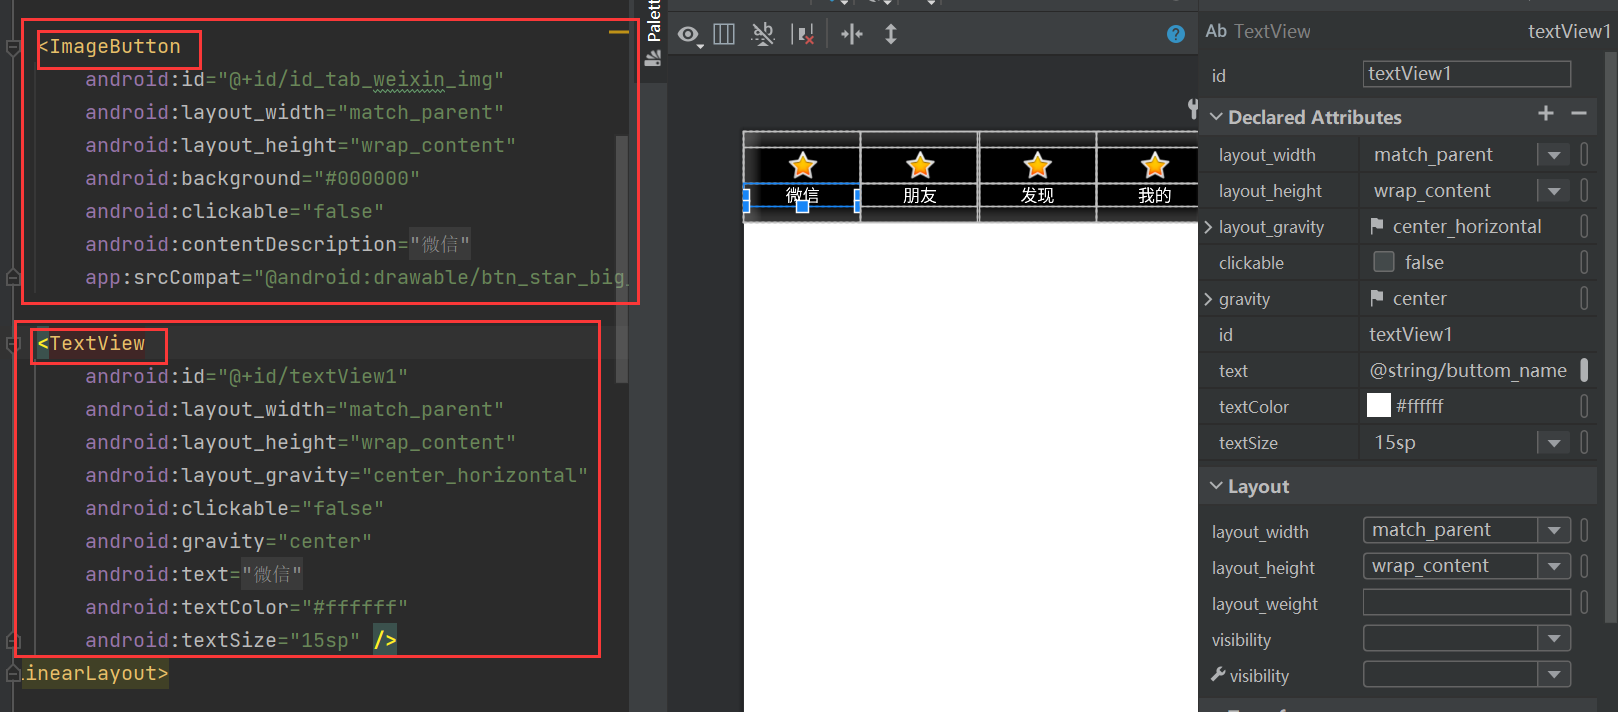Click the text value @string/buttom_name
The image size is (1618, 712).
[1468, 370]
